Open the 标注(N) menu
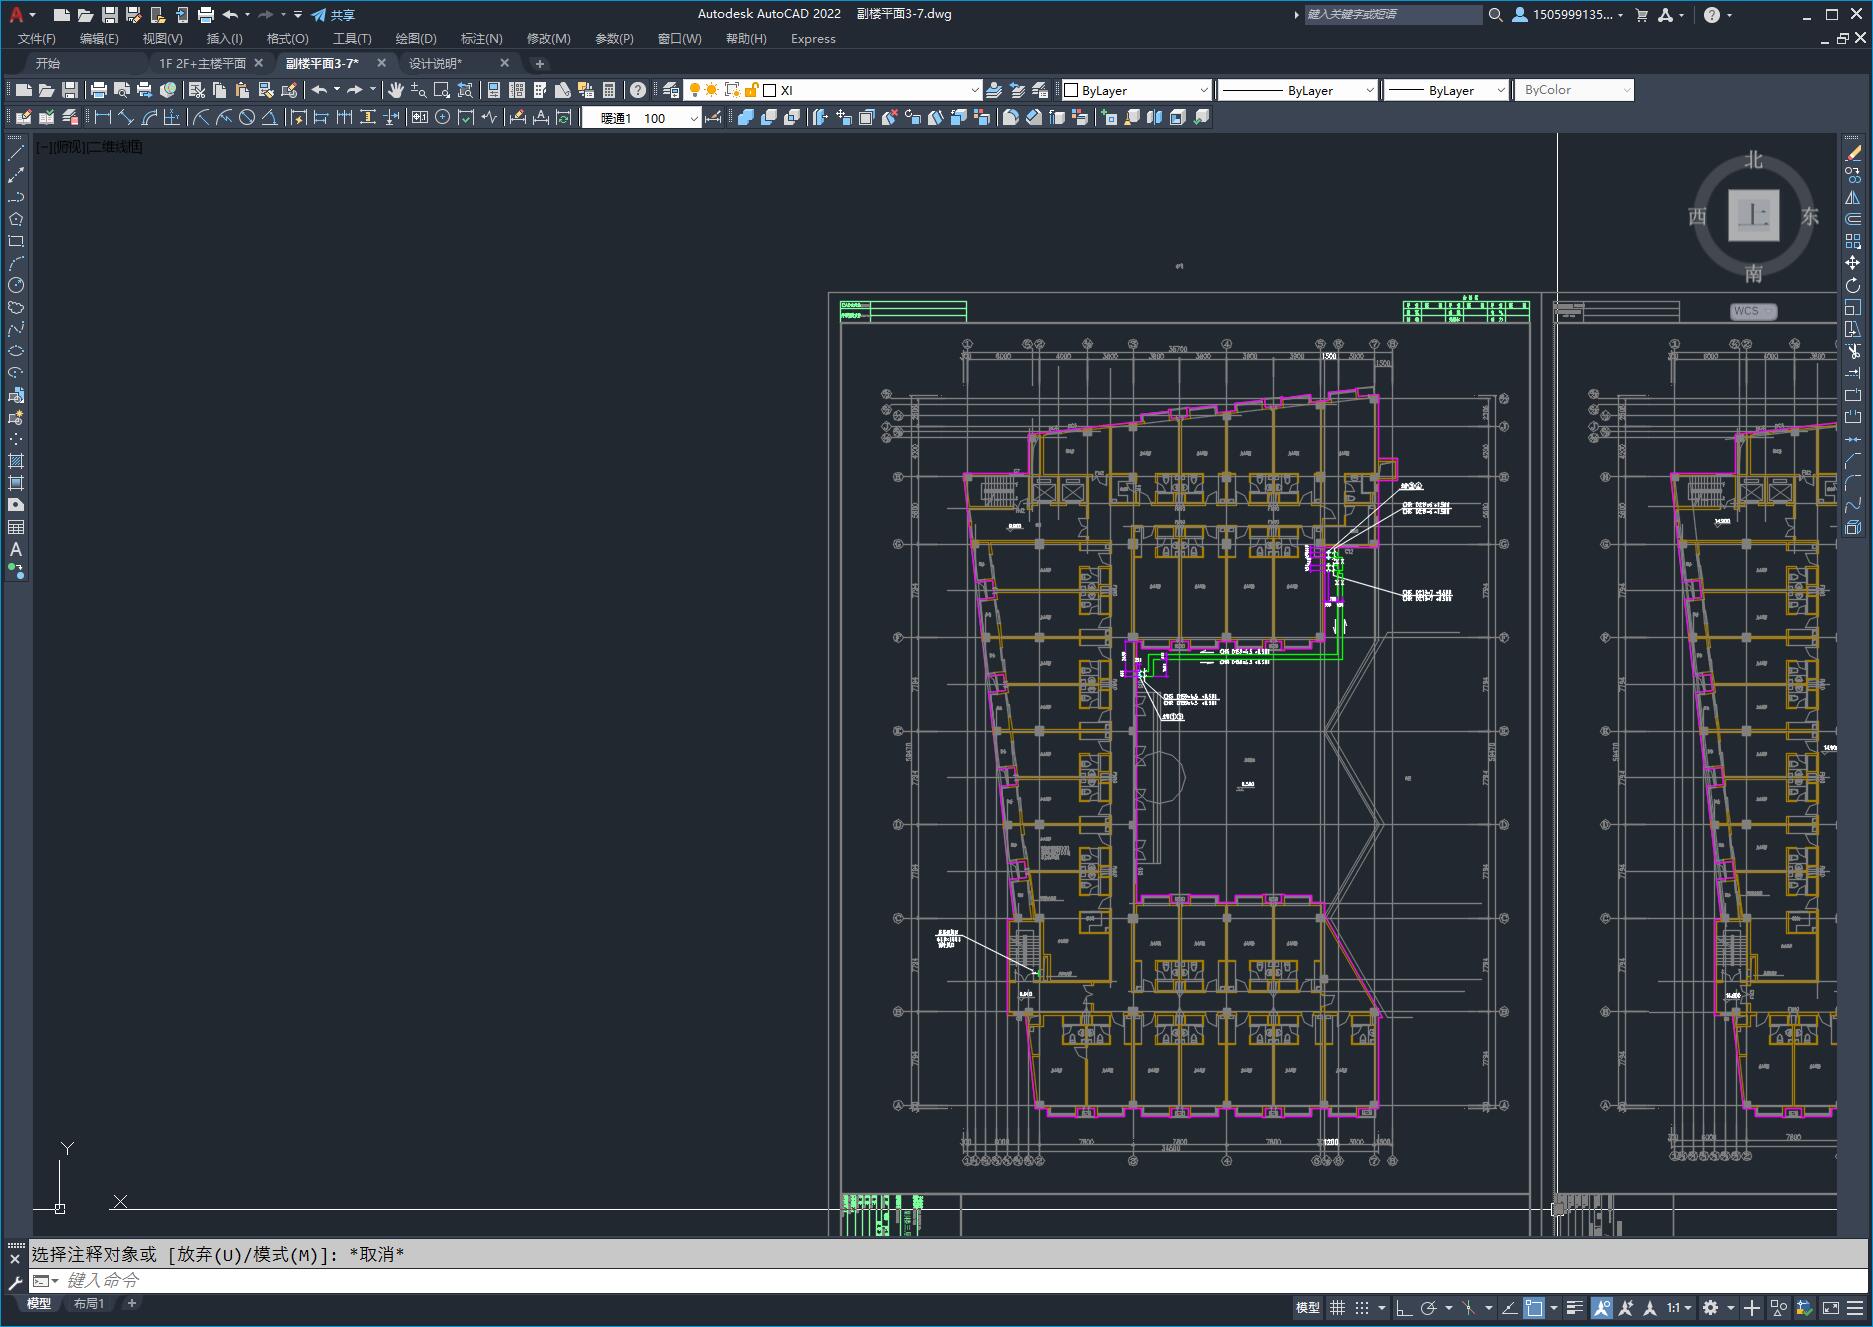The image size is (1873, 1327). click(x=481, y=39)
